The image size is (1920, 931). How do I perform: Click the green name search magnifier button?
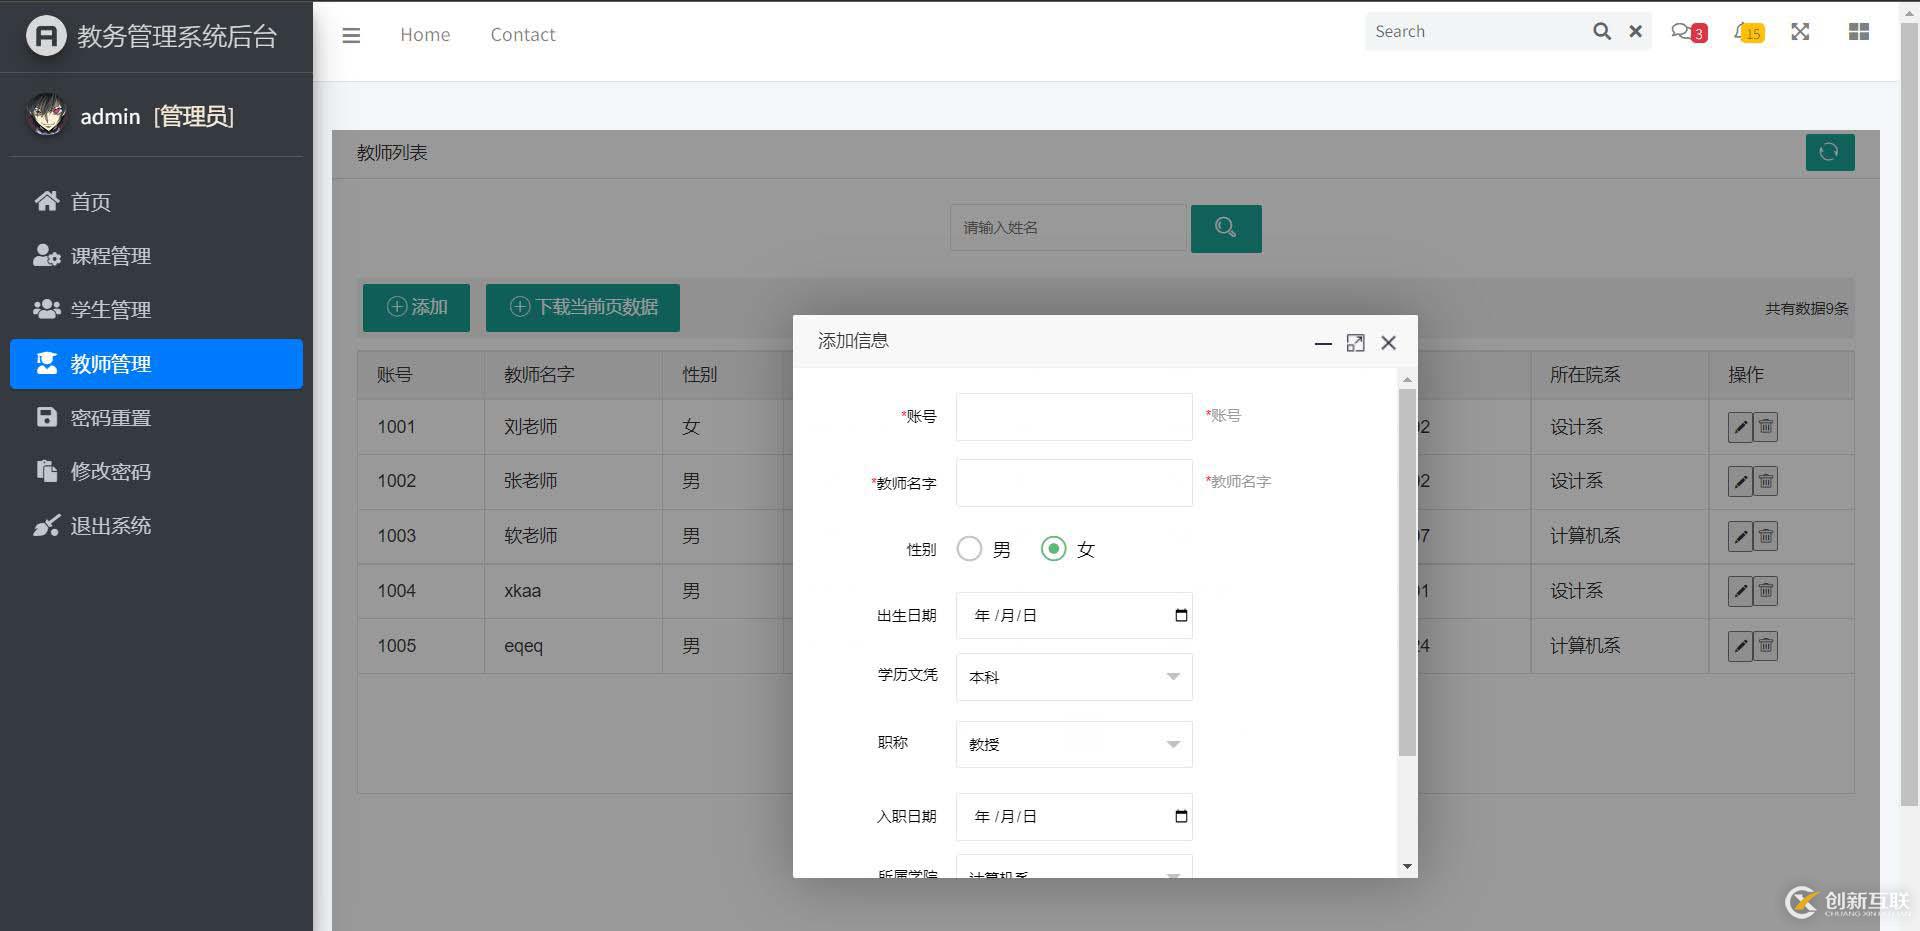pos(1225,228)
